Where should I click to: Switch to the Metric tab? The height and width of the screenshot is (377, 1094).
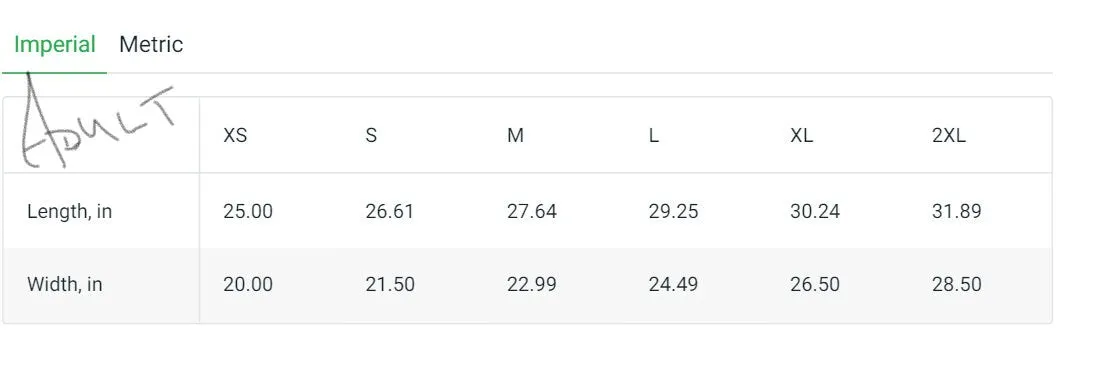pos(151,45)
